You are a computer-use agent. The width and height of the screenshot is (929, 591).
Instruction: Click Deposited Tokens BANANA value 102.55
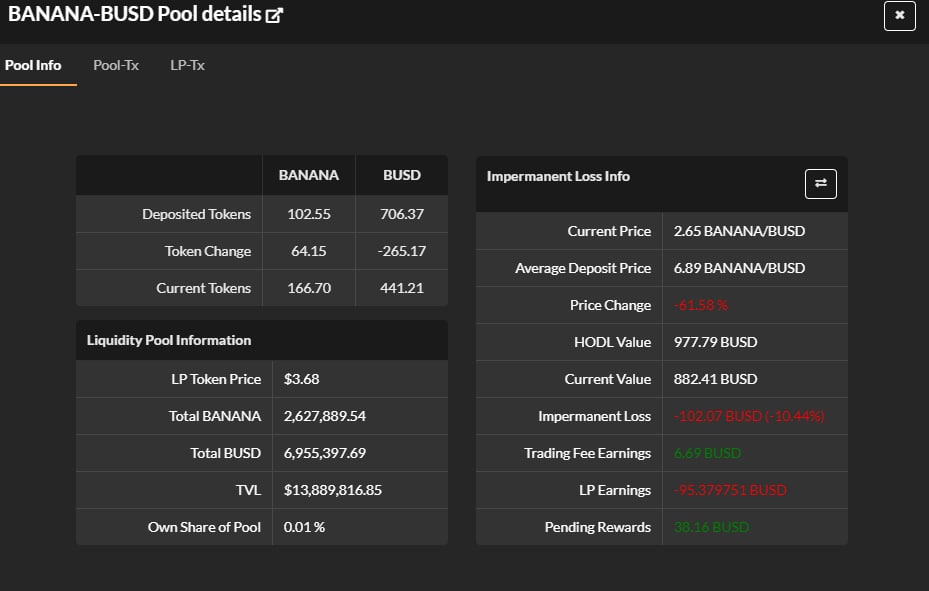click(x=309, y=214)
